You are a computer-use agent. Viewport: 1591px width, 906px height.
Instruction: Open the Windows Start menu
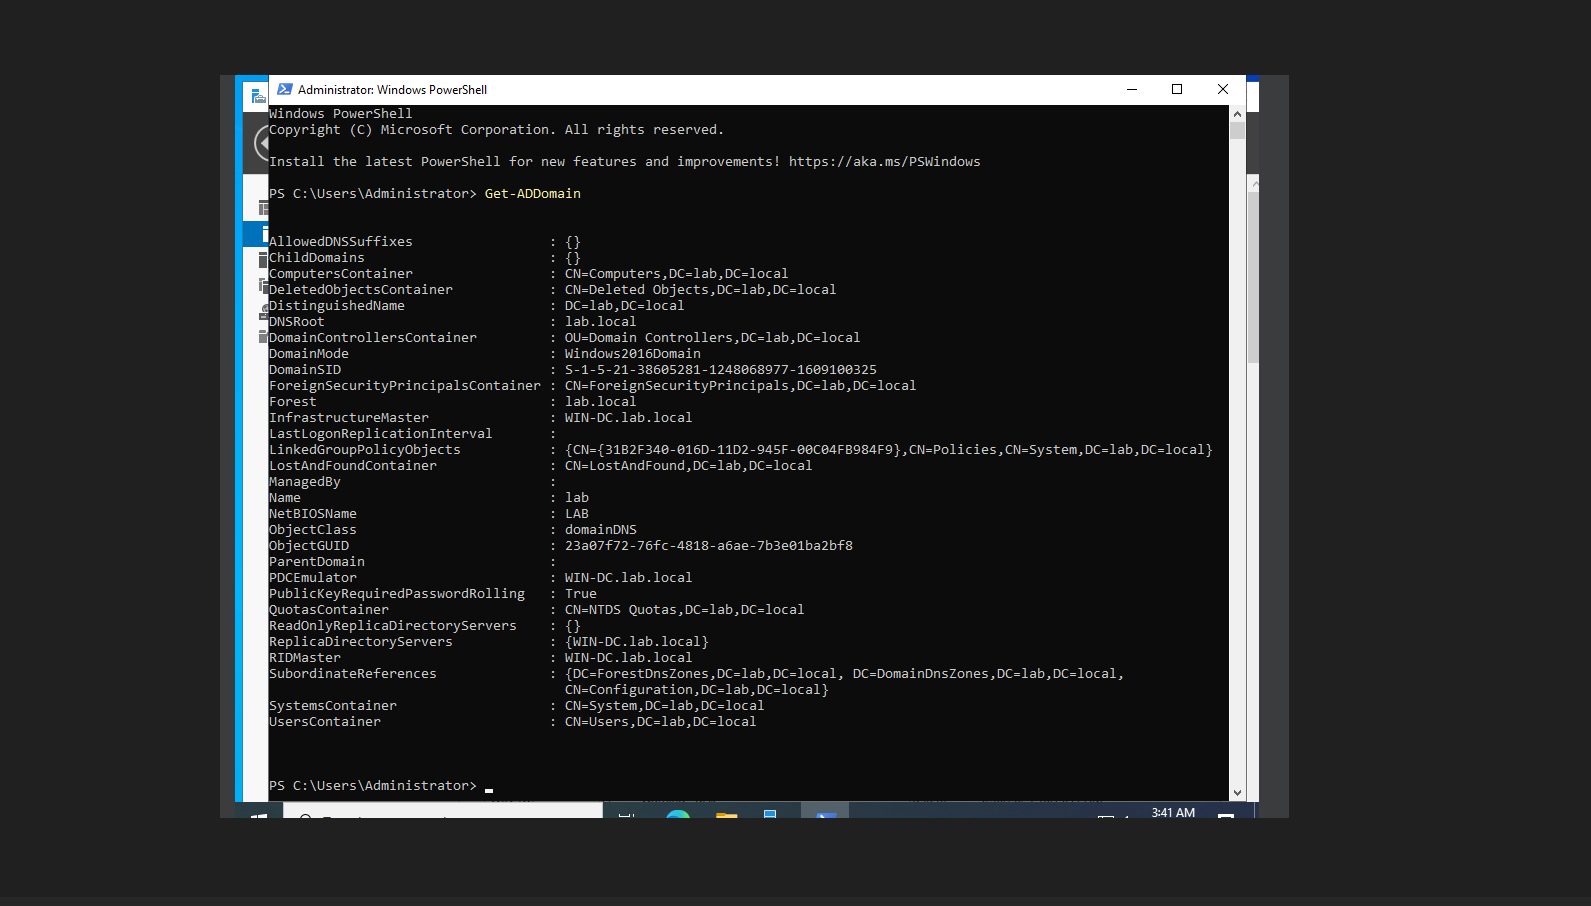coord(259,814)
